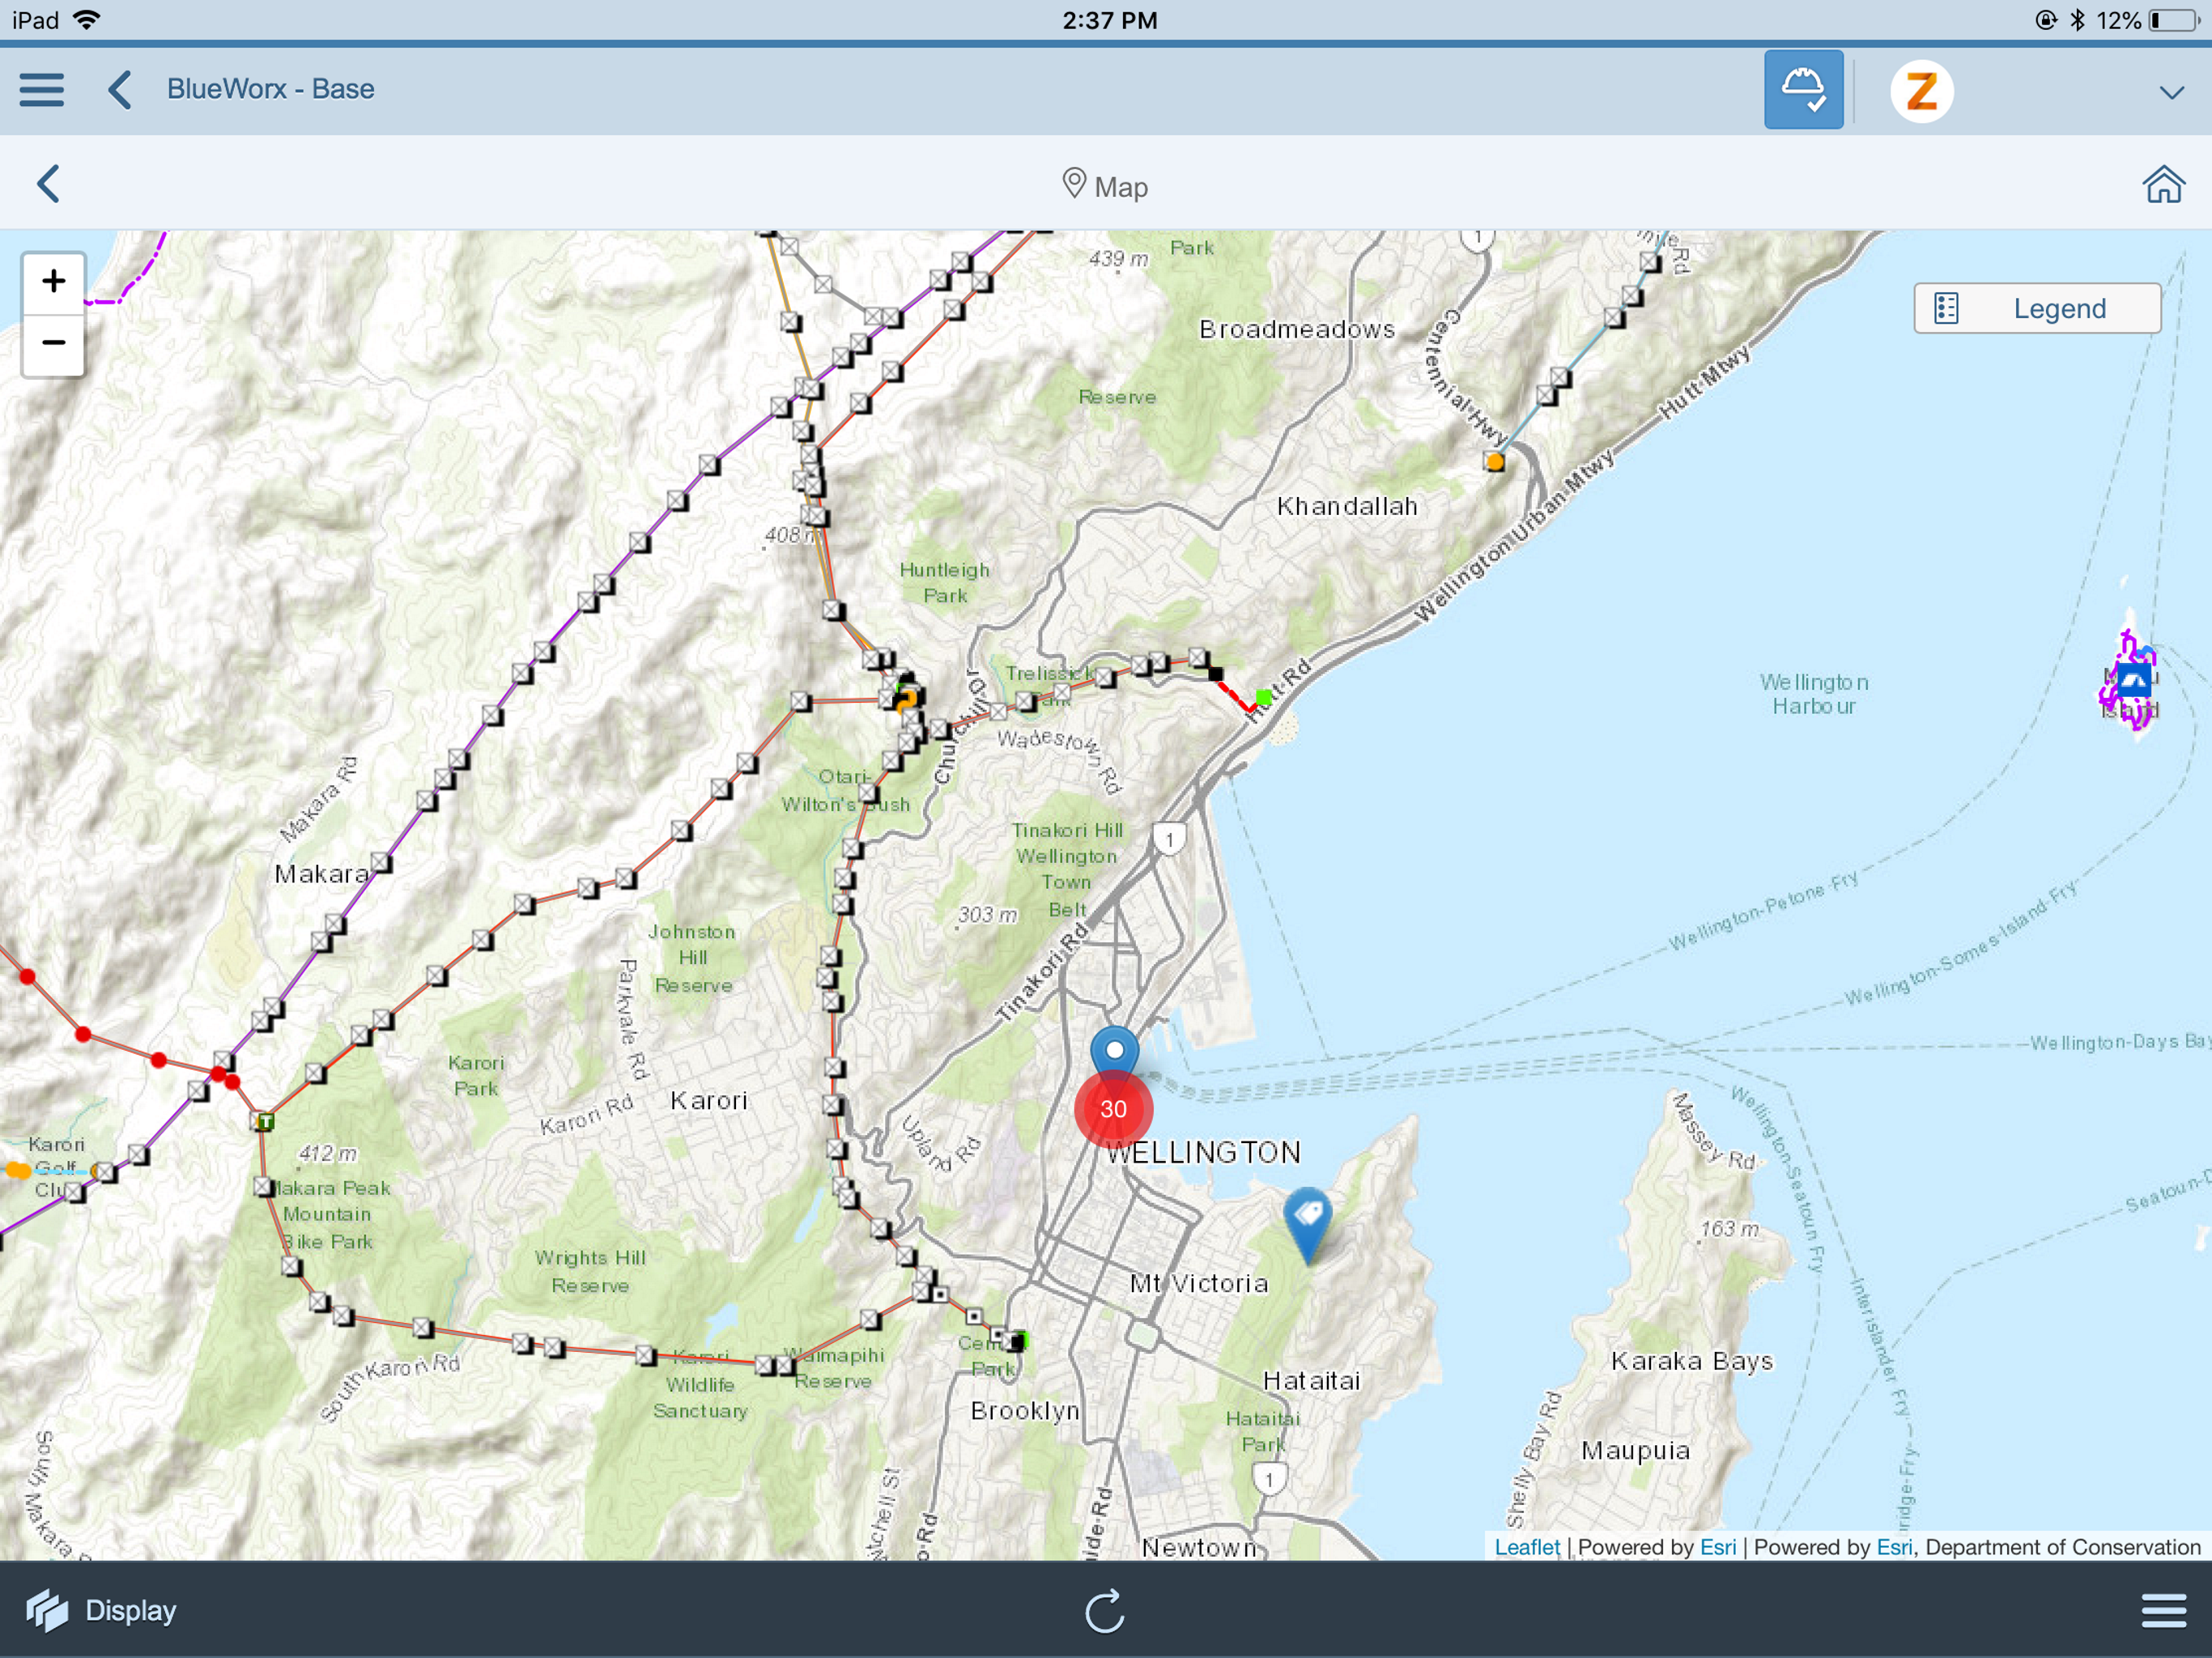This screenshot has width=2212, height=1658.
Task: Open Display layers options
Action: point(102,1610)
